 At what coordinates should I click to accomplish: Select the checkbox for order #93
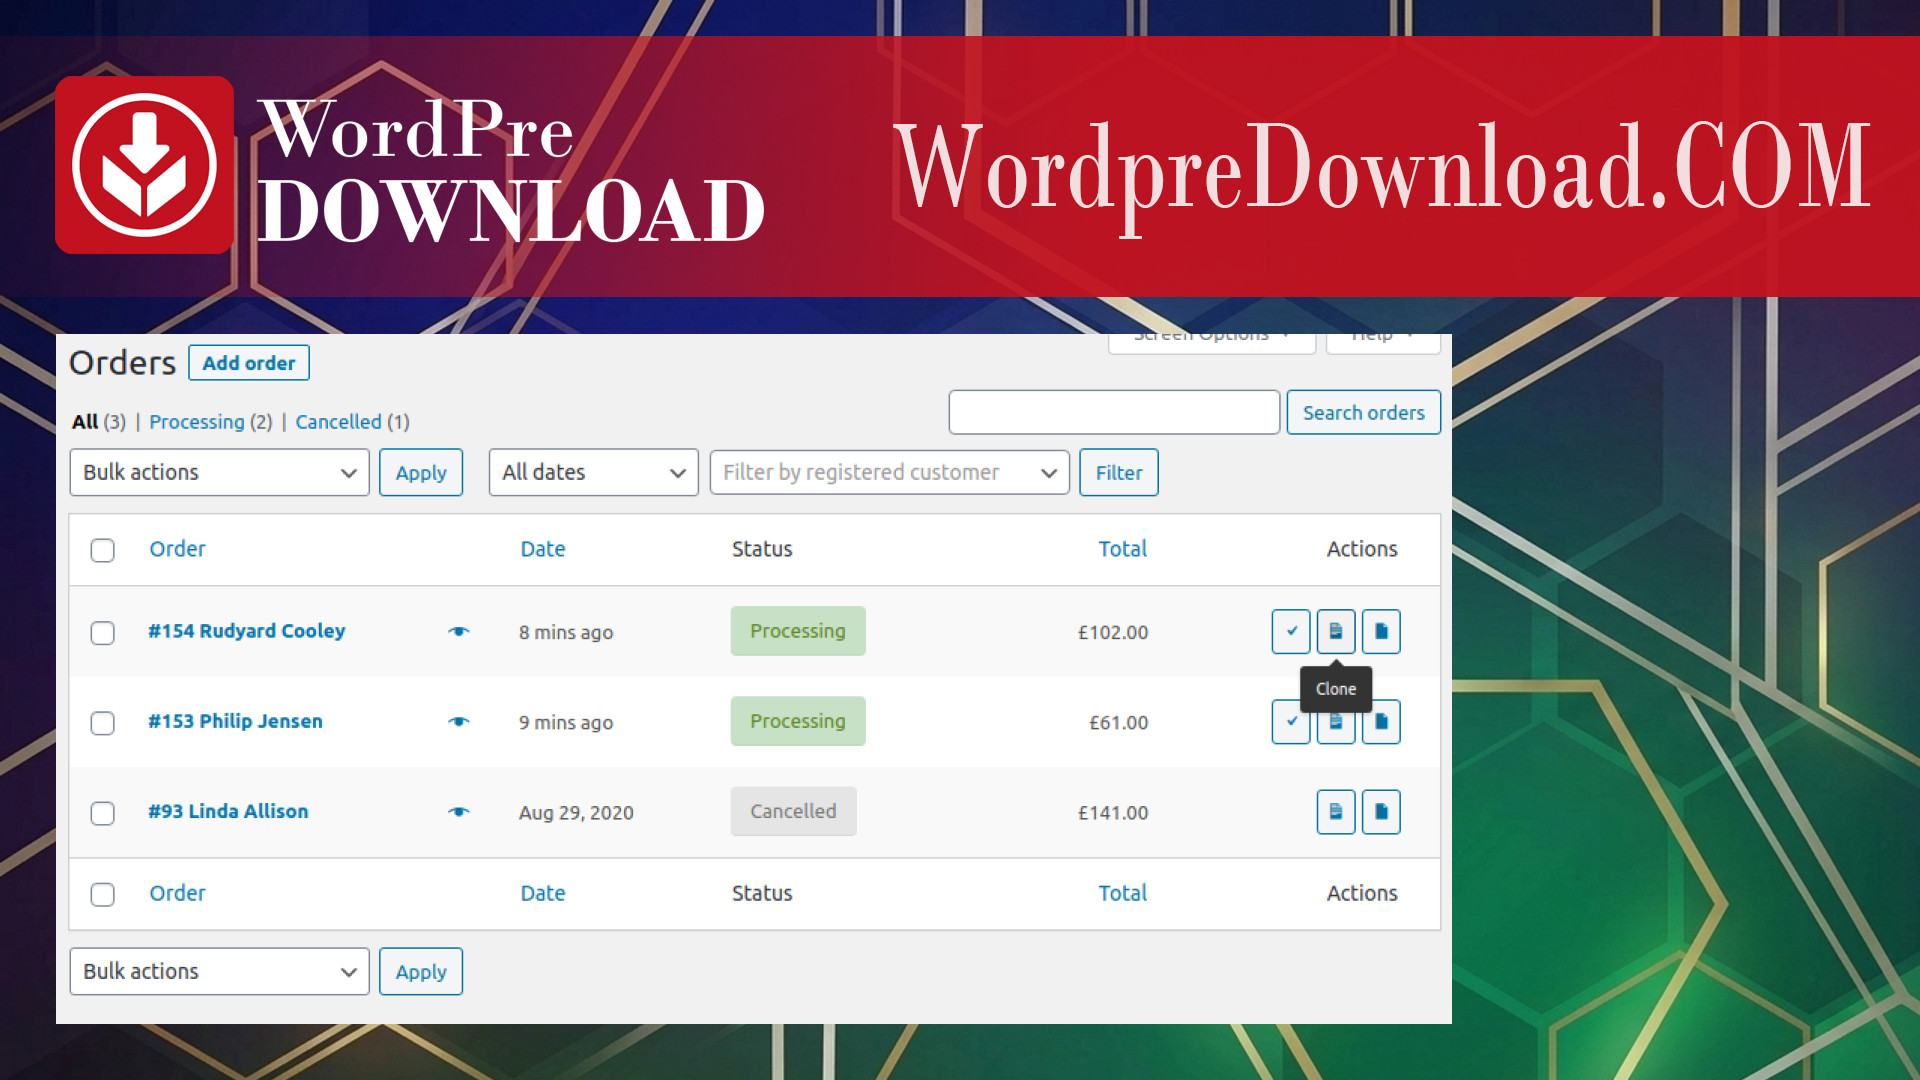pyautogui.click(x=102, y=813)
